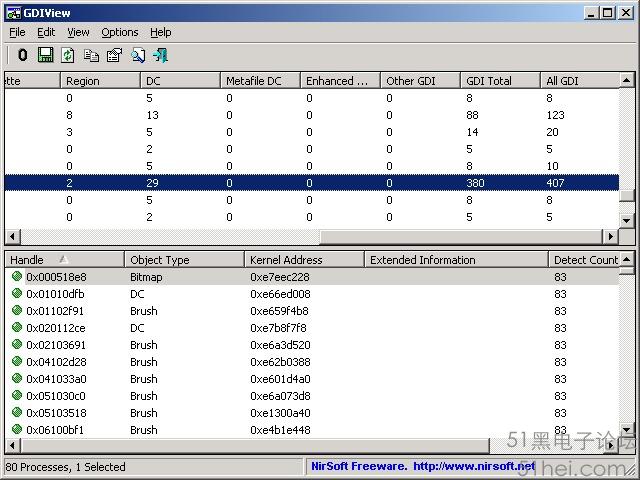Open the View menu
640x480 pixels.
78,32
